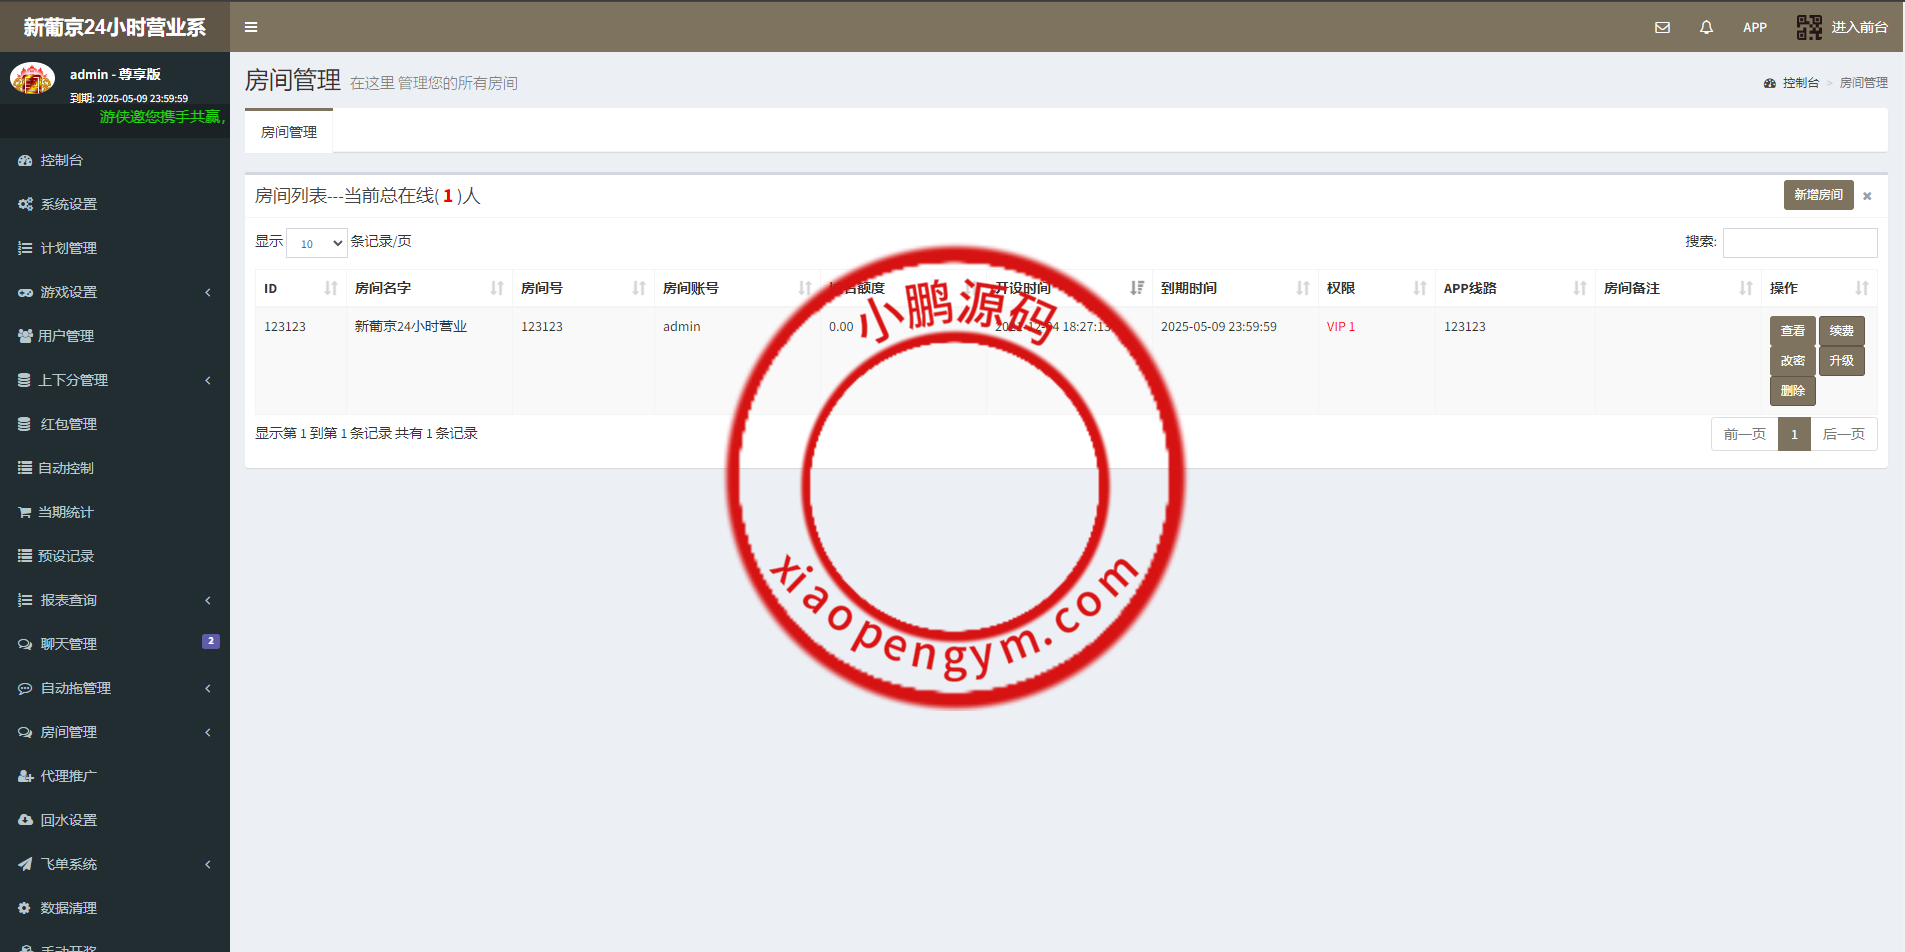Click the 删除 delete button for room 123123

(1792, 390)
